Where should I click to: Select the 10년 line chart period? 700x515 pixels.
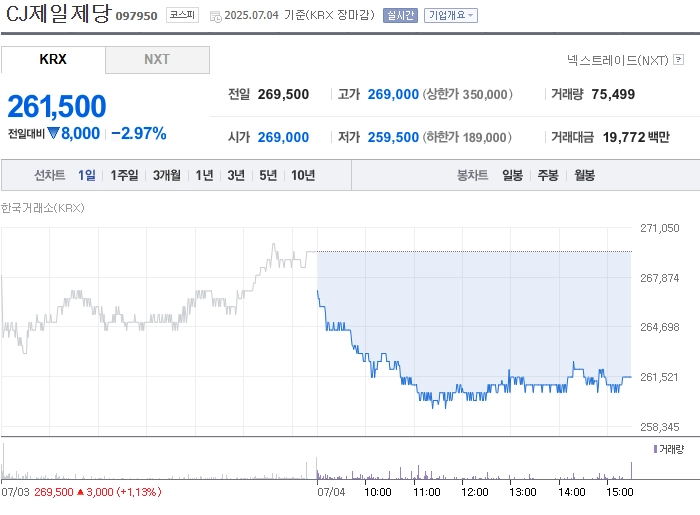pyautogui.click(x=303, y=175)
